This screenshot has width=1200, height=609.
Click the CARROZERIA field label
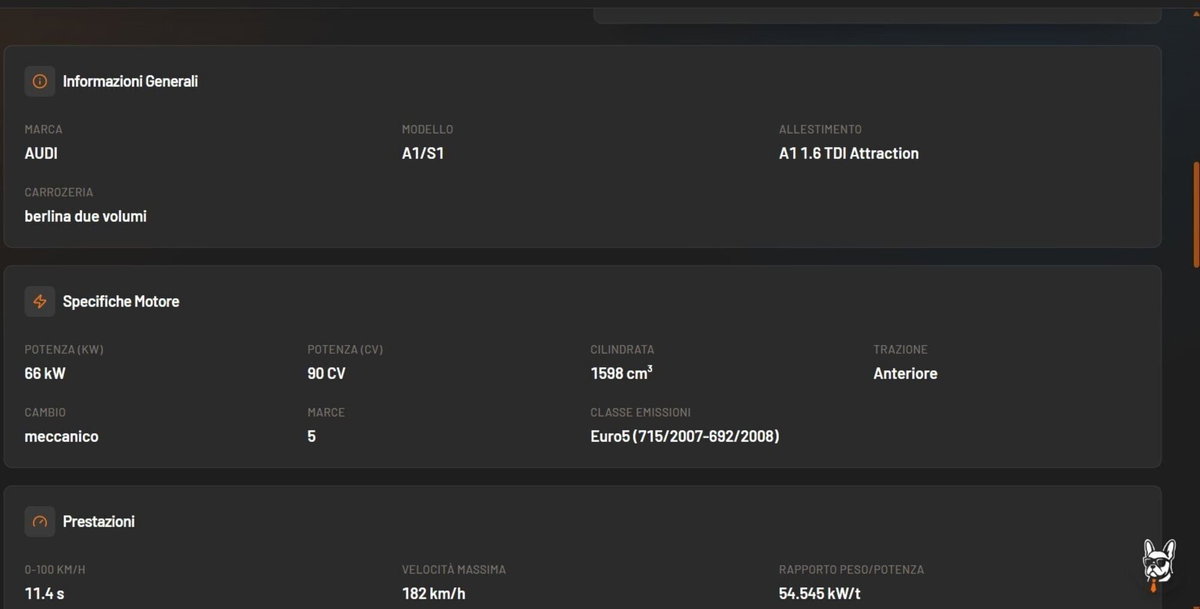(x=59, y=192)
